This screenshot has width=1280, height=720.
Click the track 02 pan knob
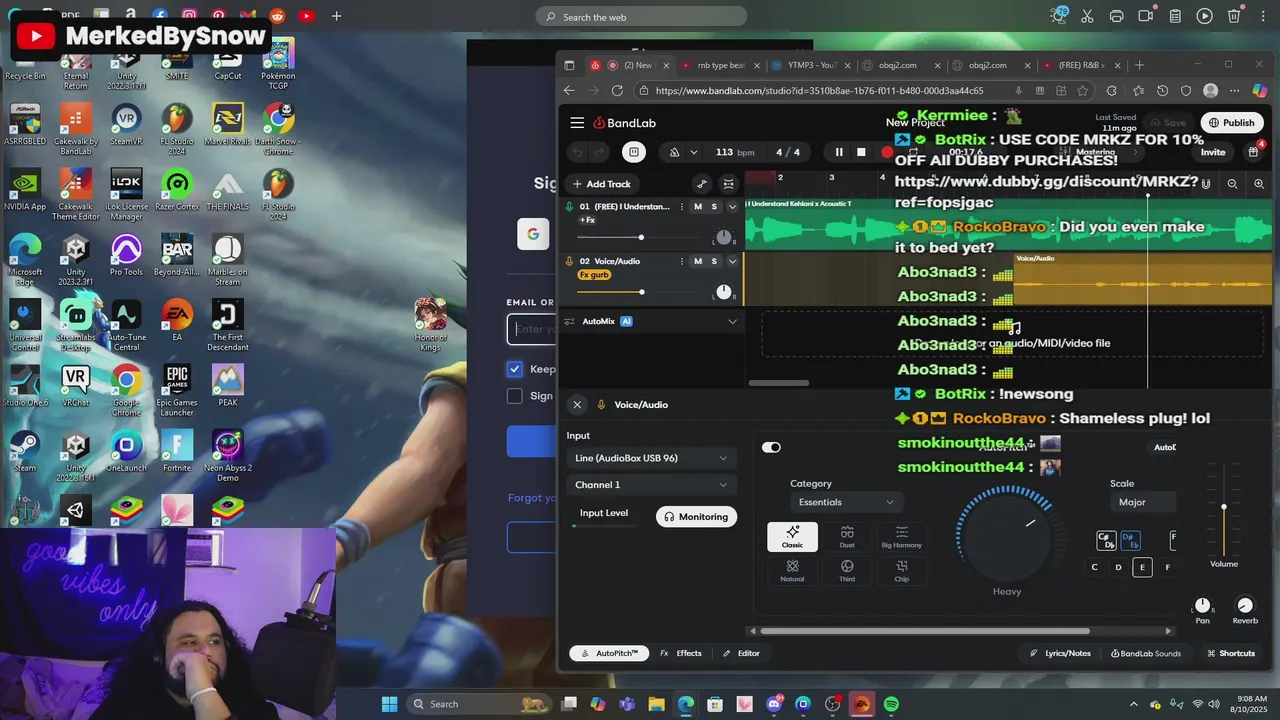(723, 292)
